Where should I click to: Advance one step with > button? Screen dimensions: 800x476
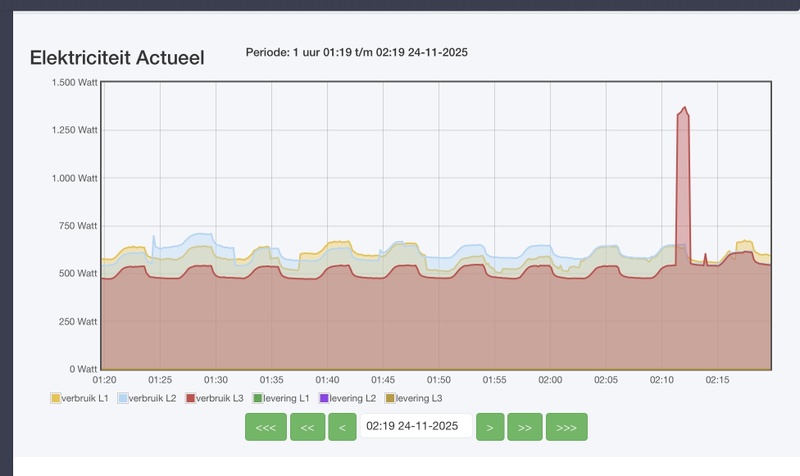coord(490,427)
